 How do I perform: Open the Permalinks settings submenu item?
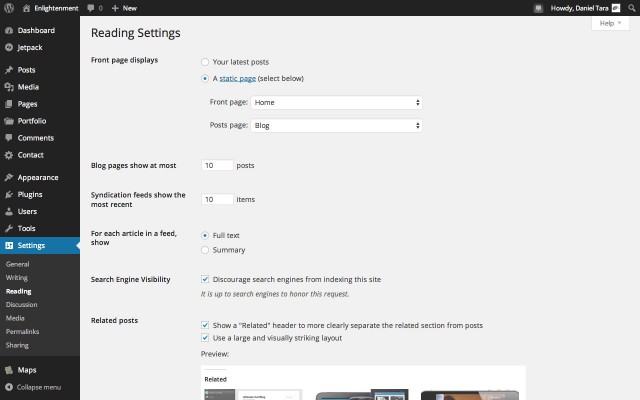point(22,332)
